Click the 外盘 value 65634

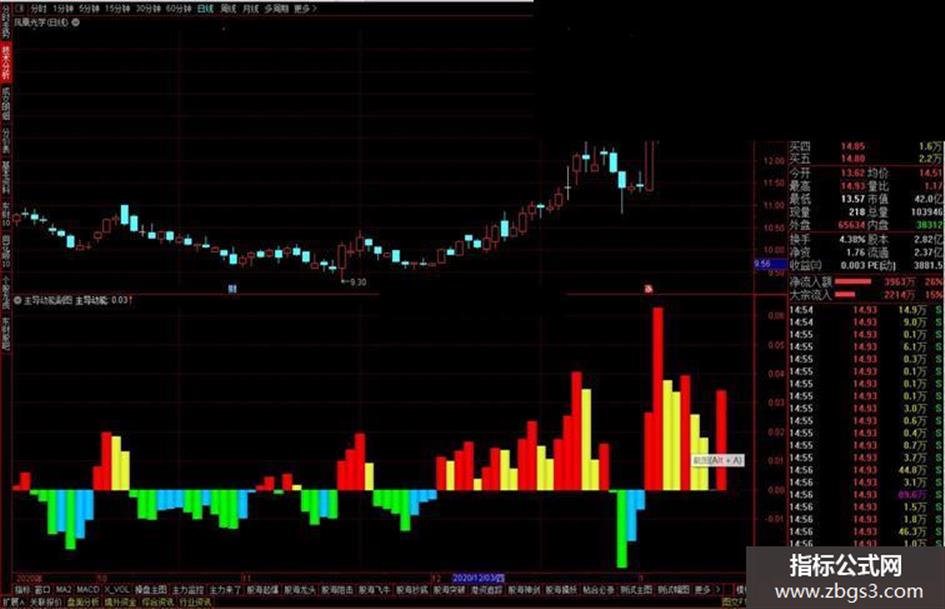[x=852, y=225]
